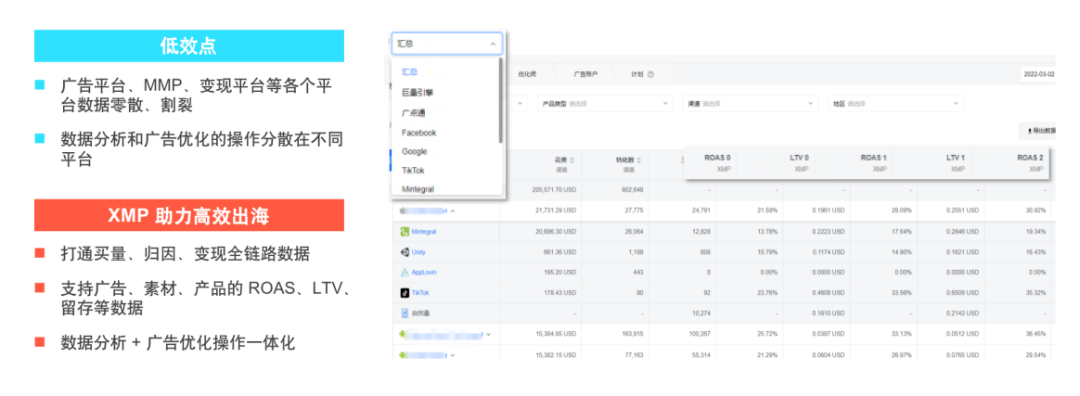Sort by the 转化数 column sort arrows
This screenshot has height=396, width=1080.
(638, 160)
